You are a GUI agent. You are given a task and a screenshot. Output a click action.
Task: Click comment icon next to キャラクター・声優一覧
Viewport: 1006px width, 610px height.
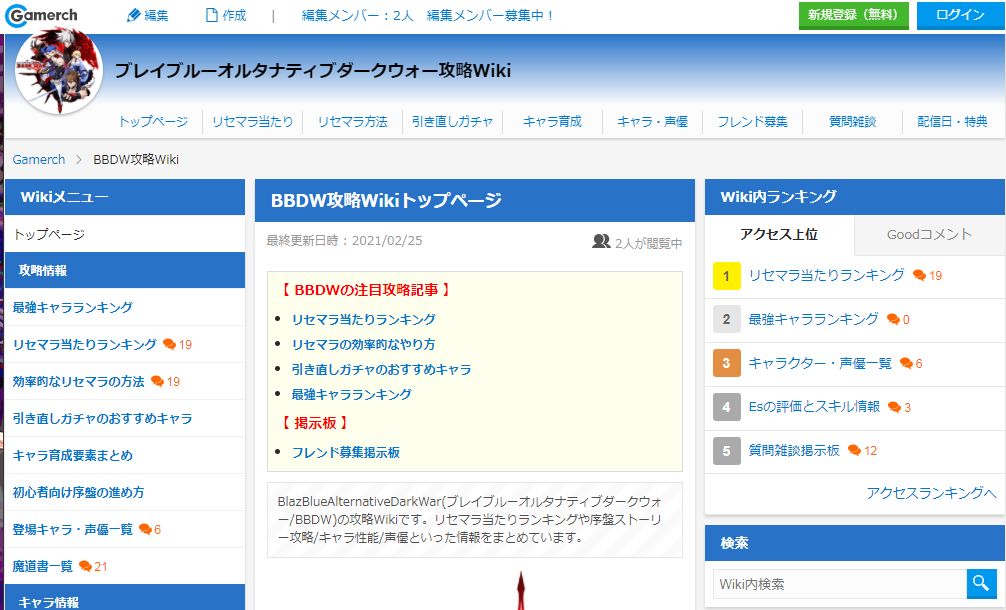[x=906, y=363]
